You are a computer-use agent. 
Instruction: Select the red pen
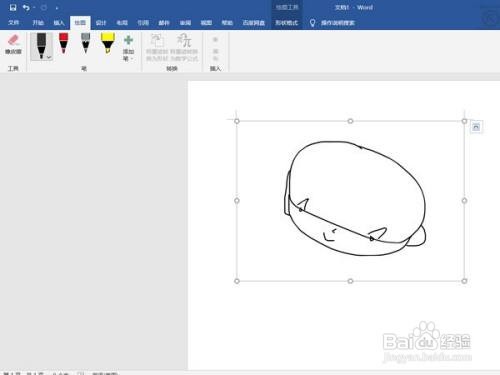point(63,43)
